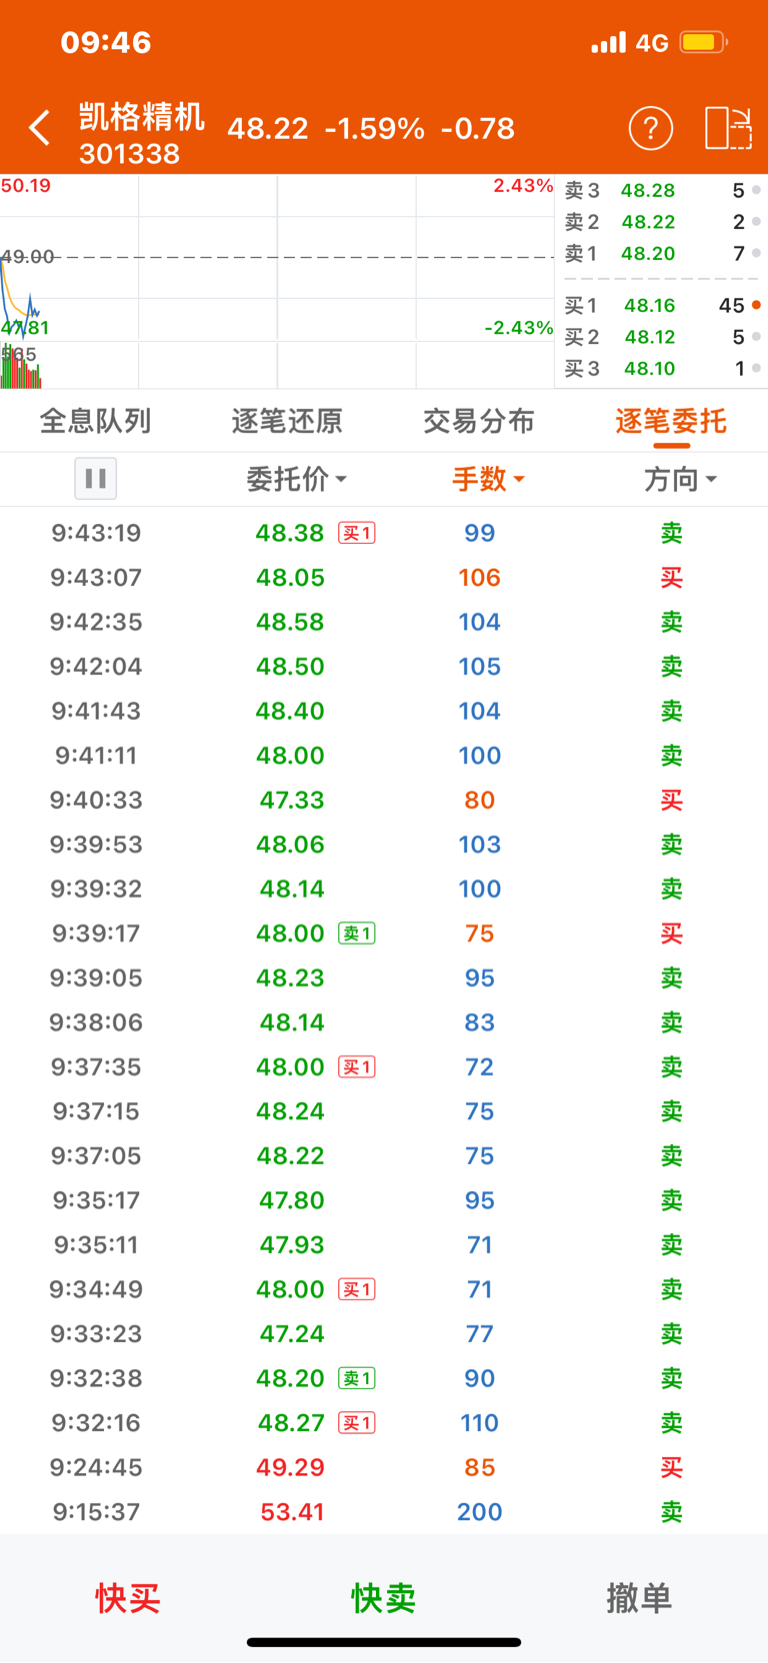Tap the cellular signal bars icon
This screenshot has width=768, height=1663.
(608, 42)
